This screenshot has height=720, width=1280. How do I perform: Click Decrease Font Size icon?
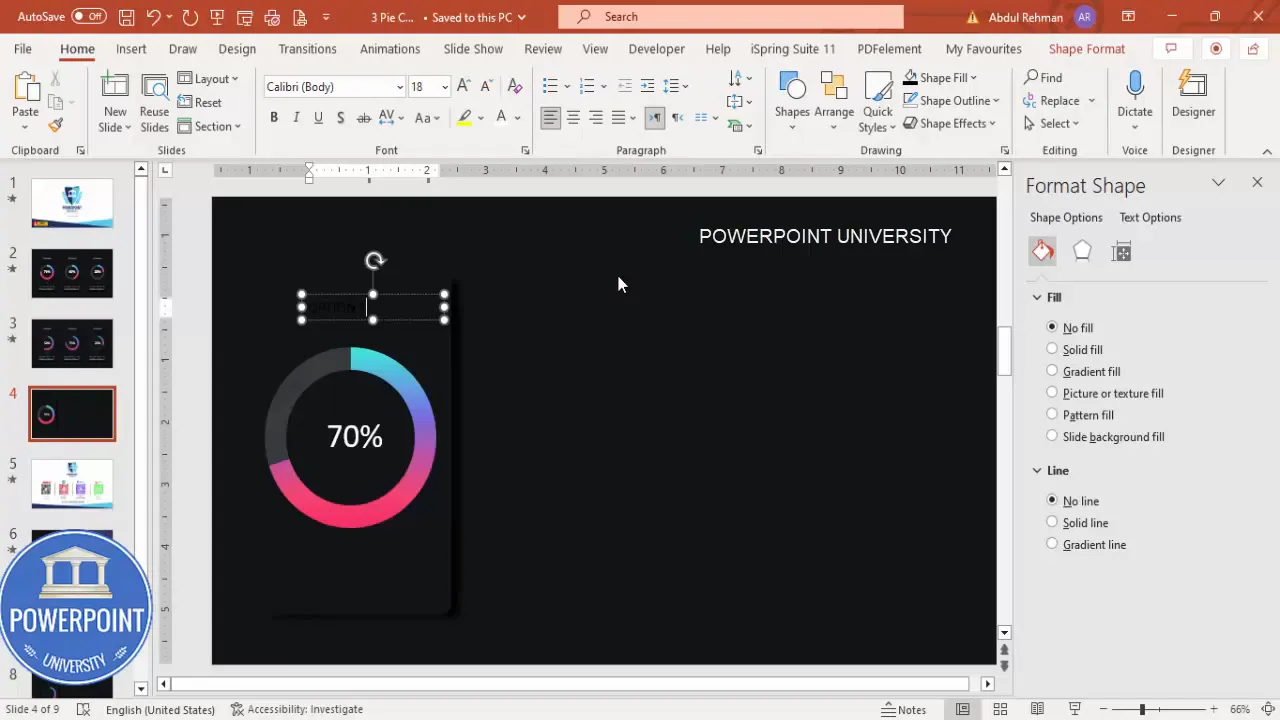(x=489, y=87)
